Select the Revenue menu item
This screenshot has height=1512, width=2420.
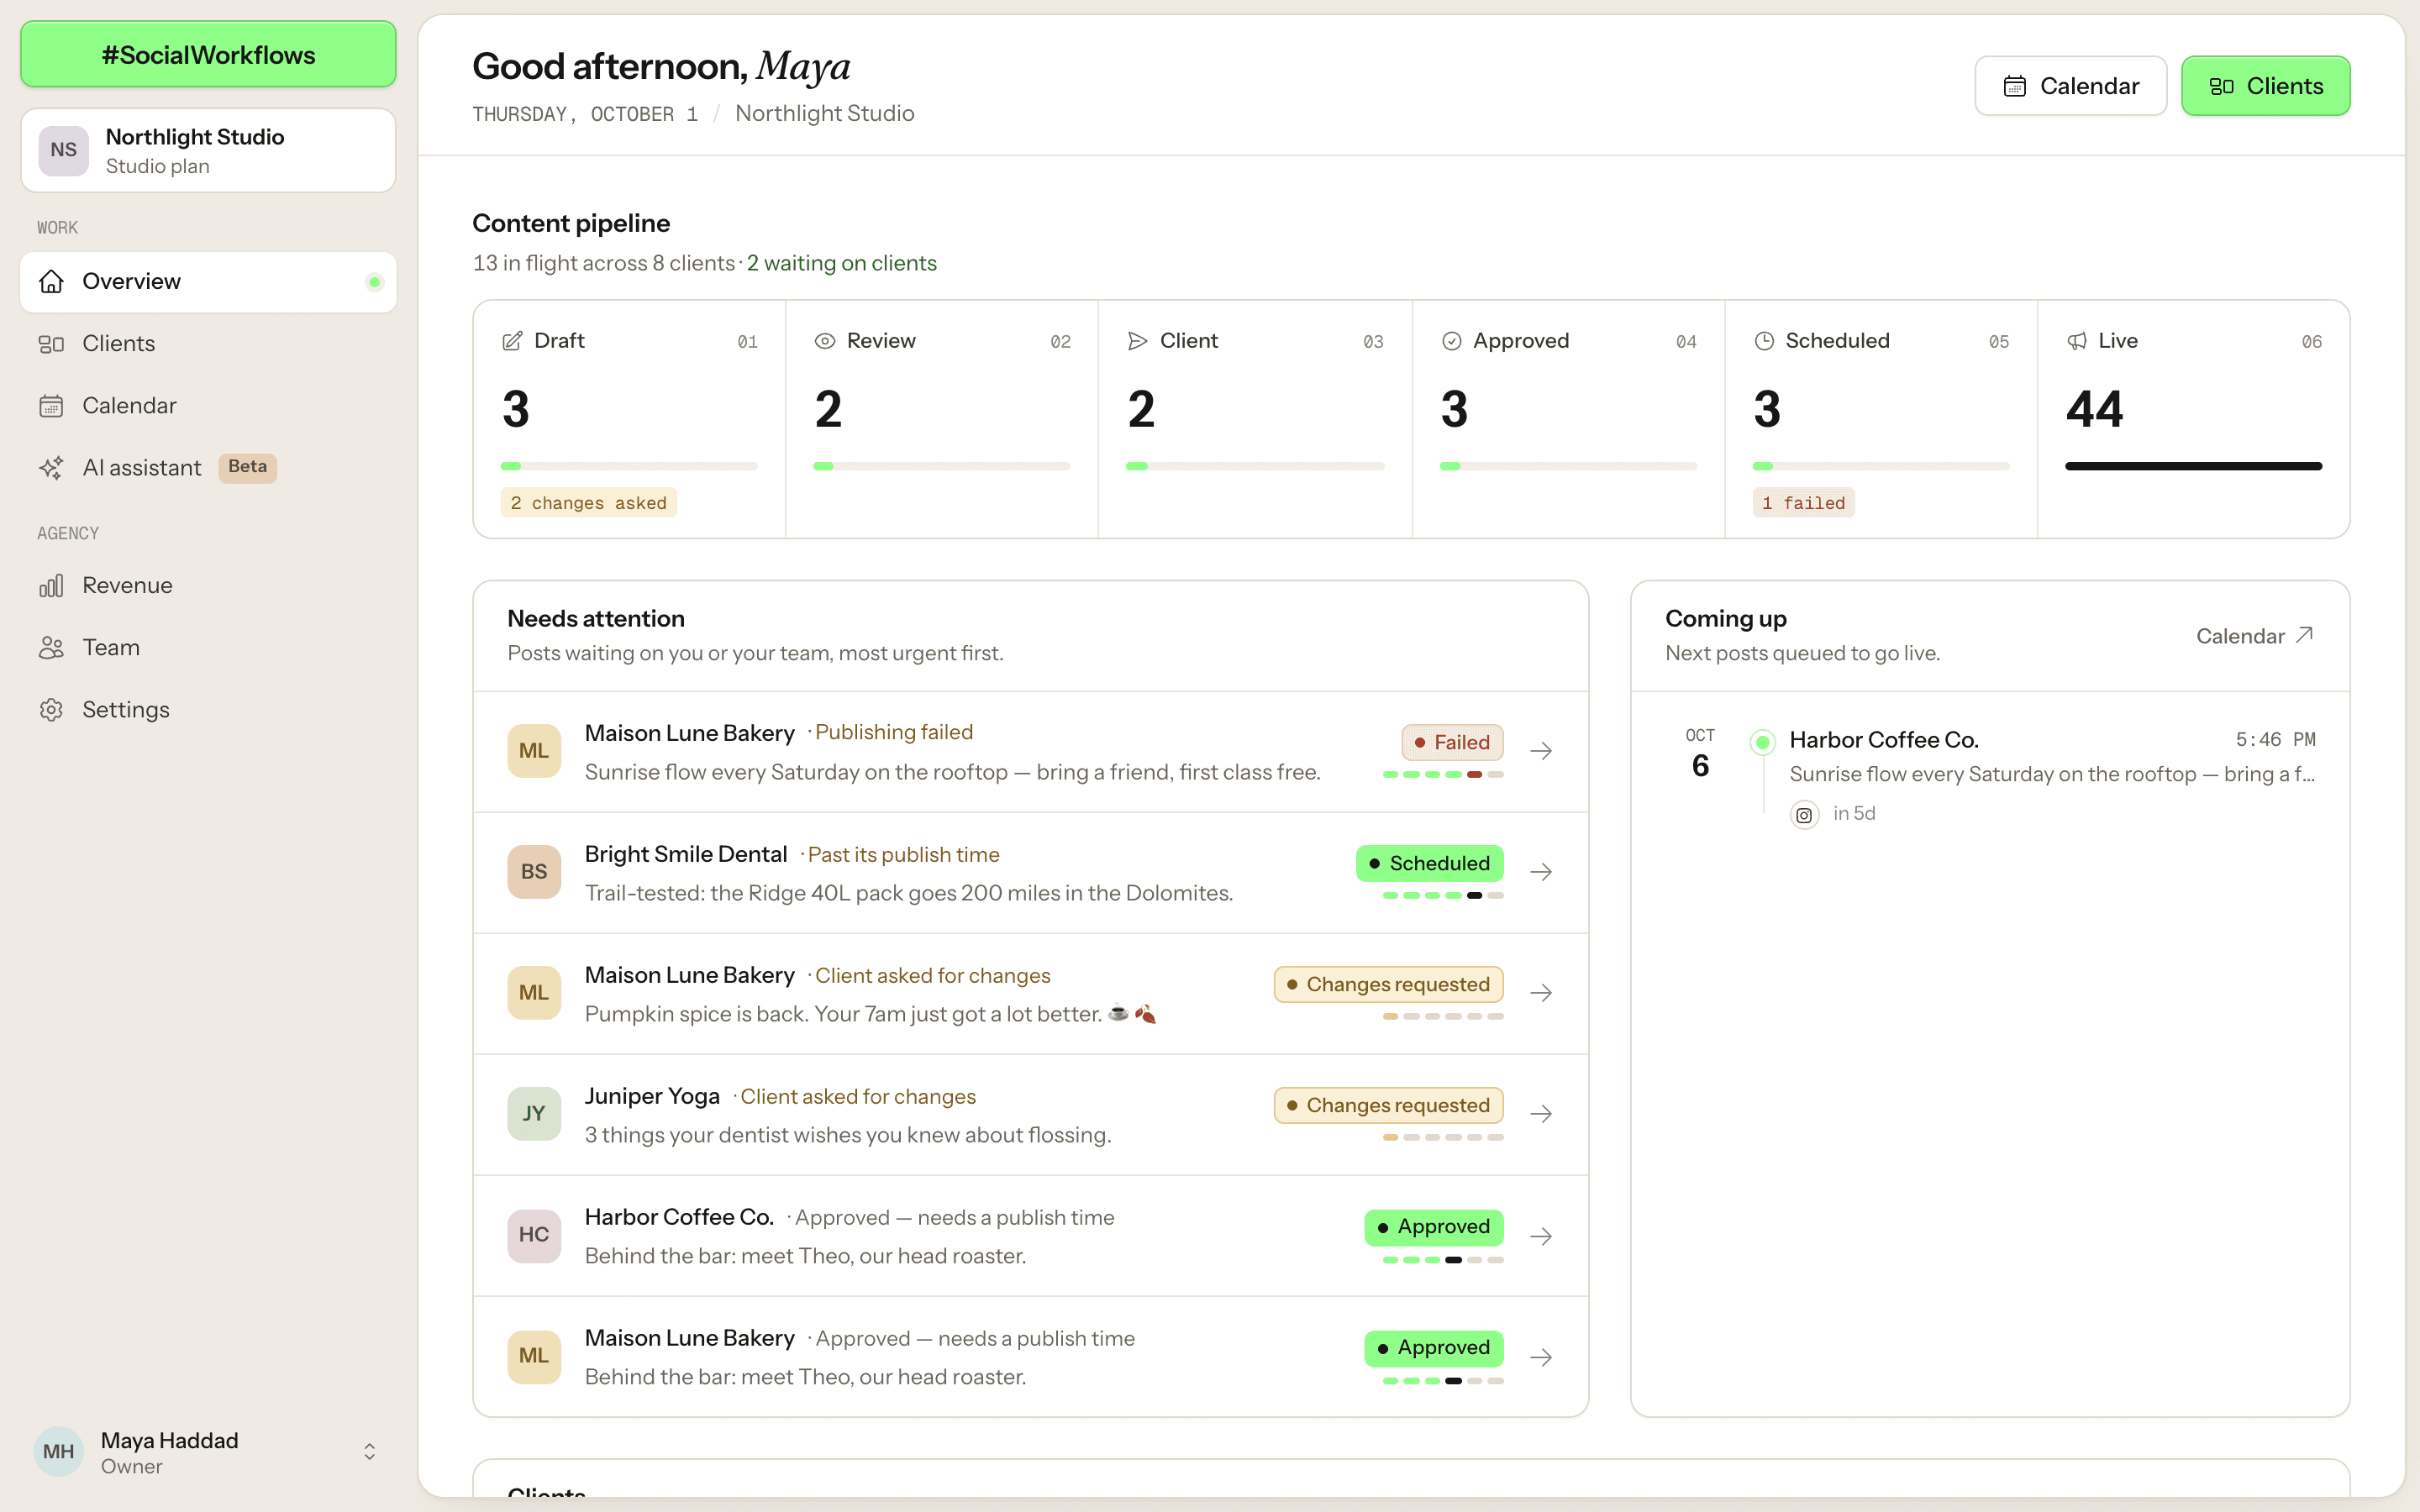coord(208,586)
